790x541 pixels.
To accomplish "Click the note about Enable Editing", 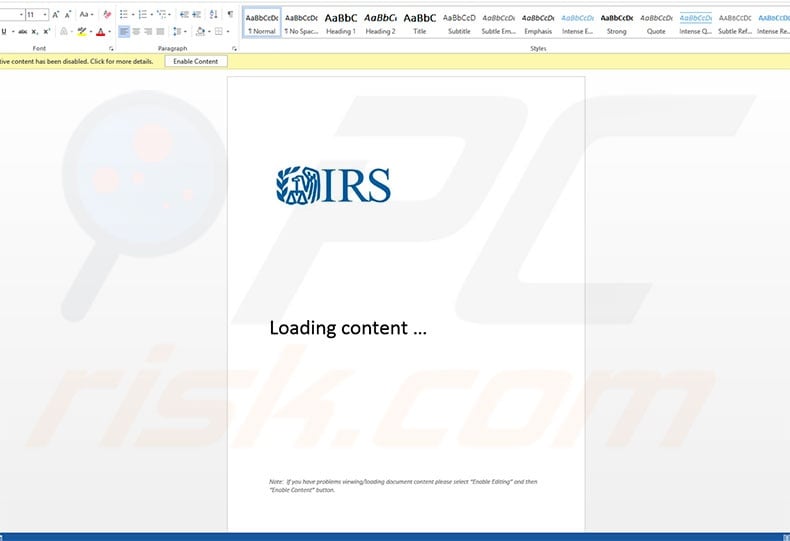I will point(403,486).
